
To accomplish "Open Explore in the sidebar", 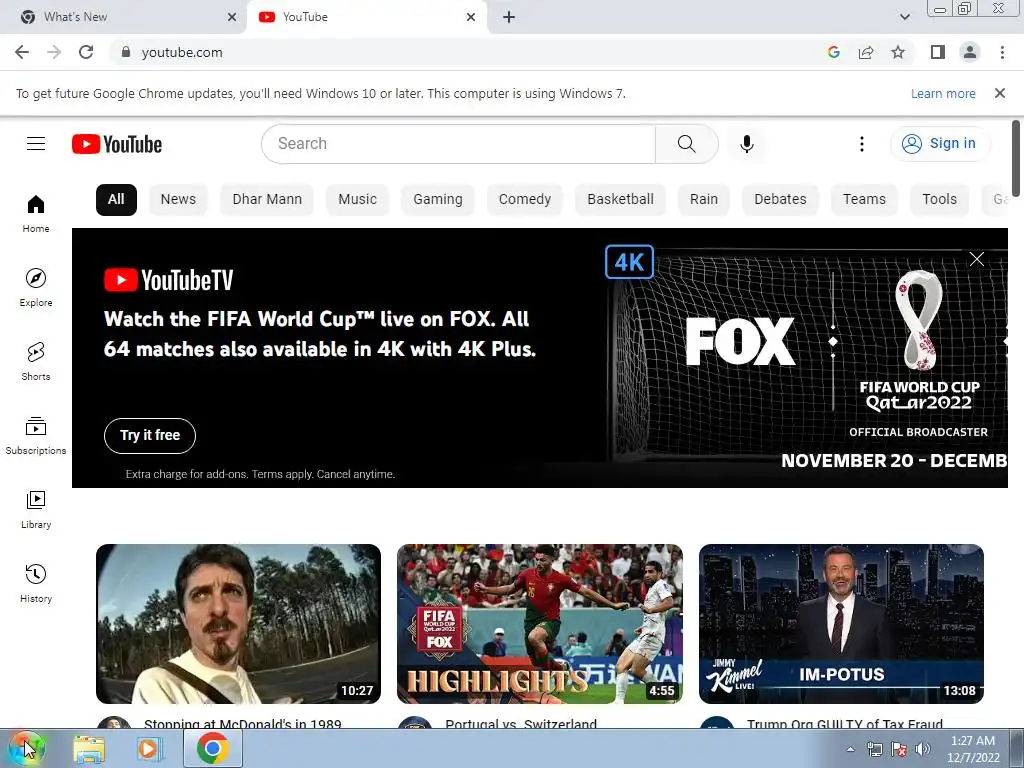I will [x=36, y=287].
